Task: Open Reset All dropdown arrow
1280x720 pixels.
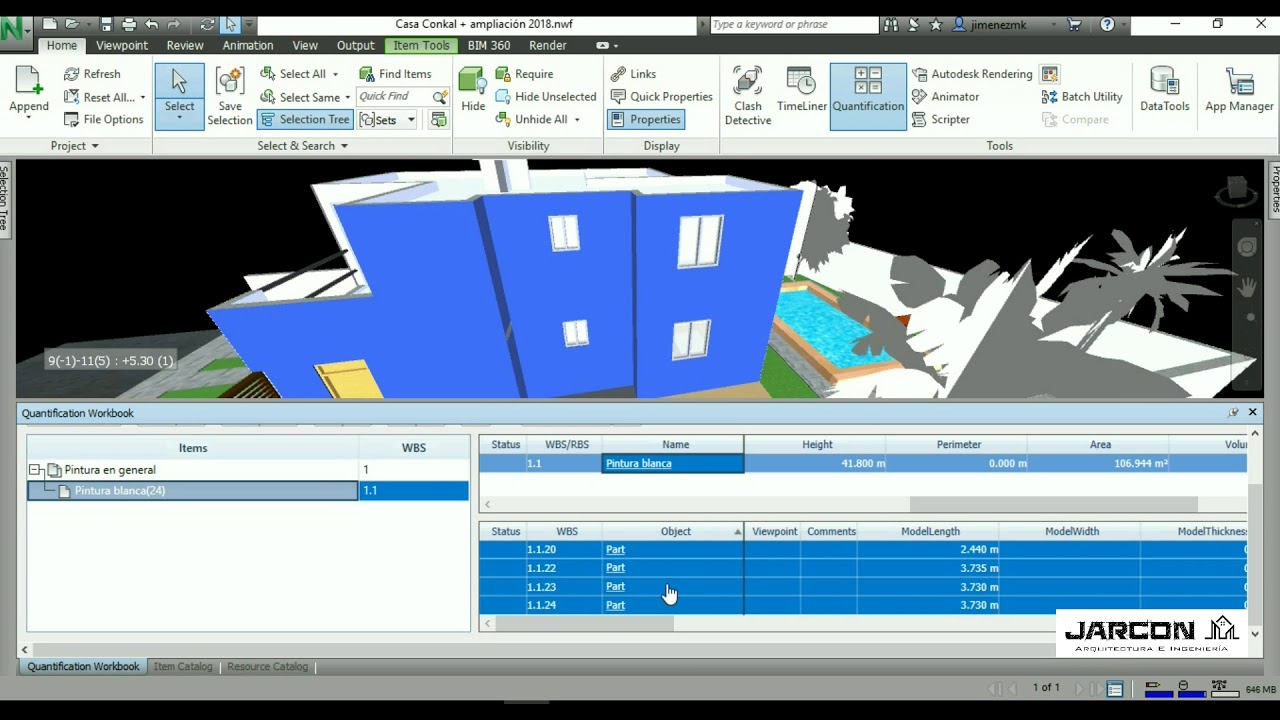Action: coord(142,97)
